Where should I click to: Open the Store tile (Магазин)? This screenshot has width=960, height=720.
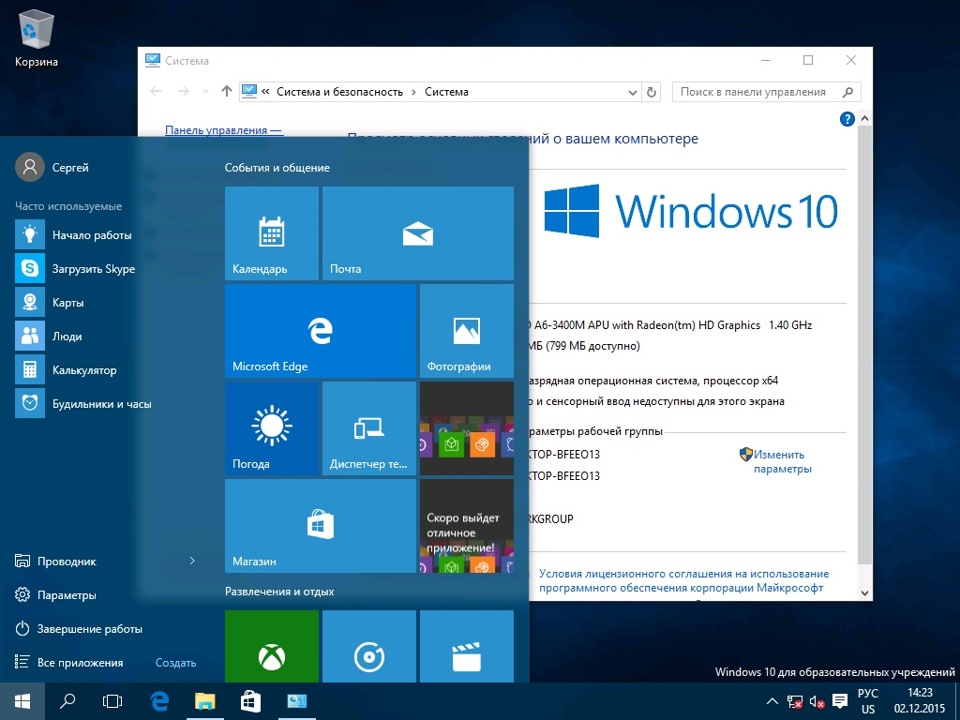320,526
